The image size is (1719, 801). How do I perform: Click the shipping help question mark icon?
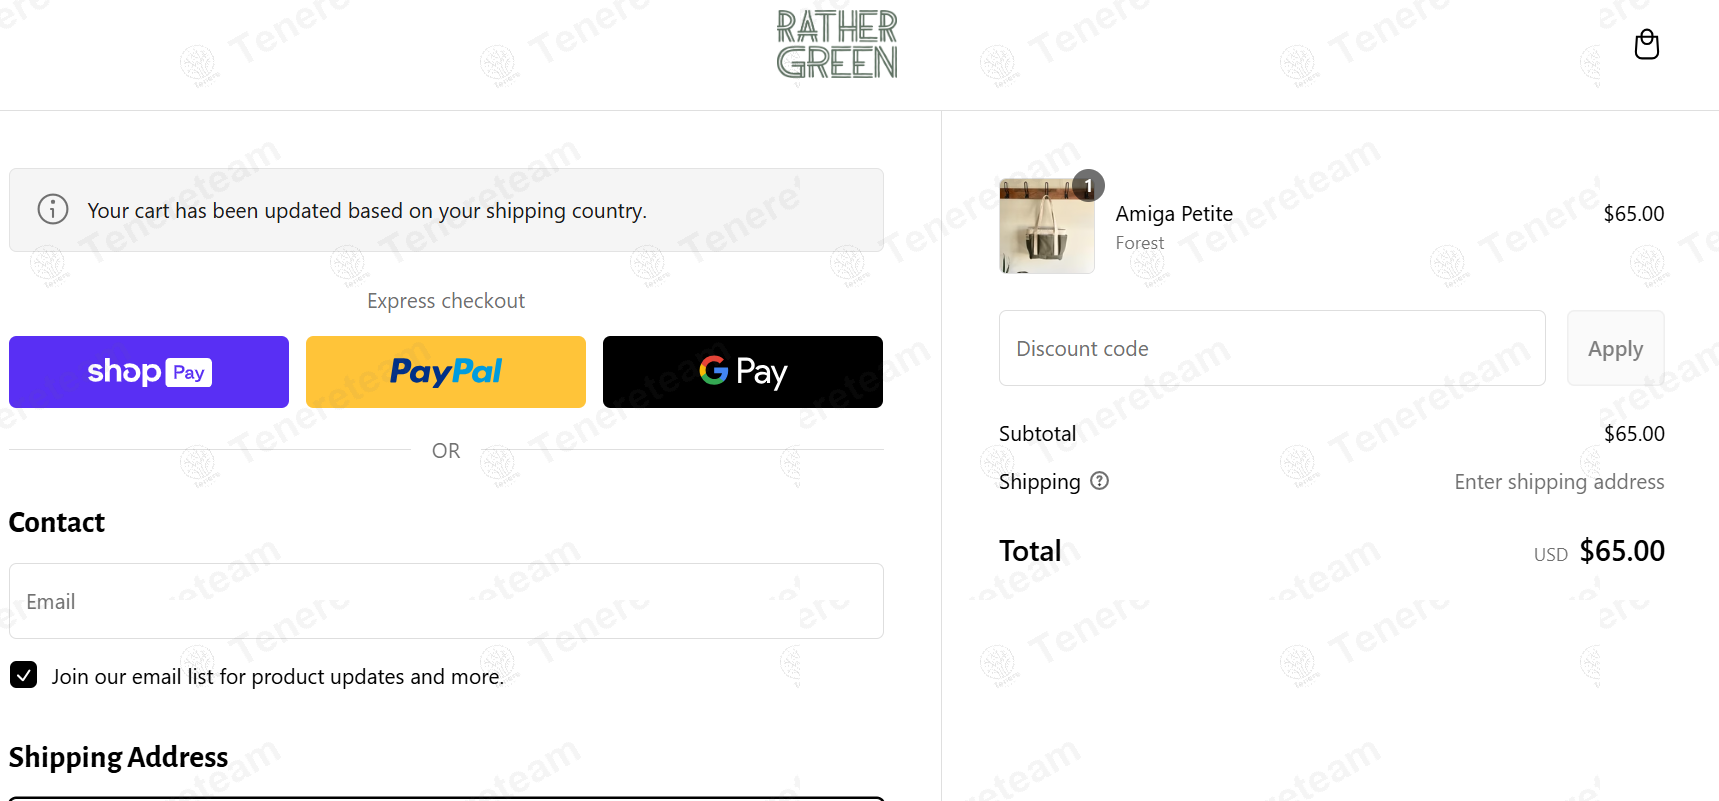tap(1099, 481)
